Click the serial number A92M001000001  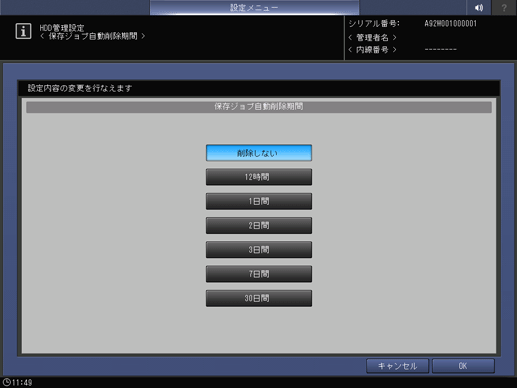[450, 24]
